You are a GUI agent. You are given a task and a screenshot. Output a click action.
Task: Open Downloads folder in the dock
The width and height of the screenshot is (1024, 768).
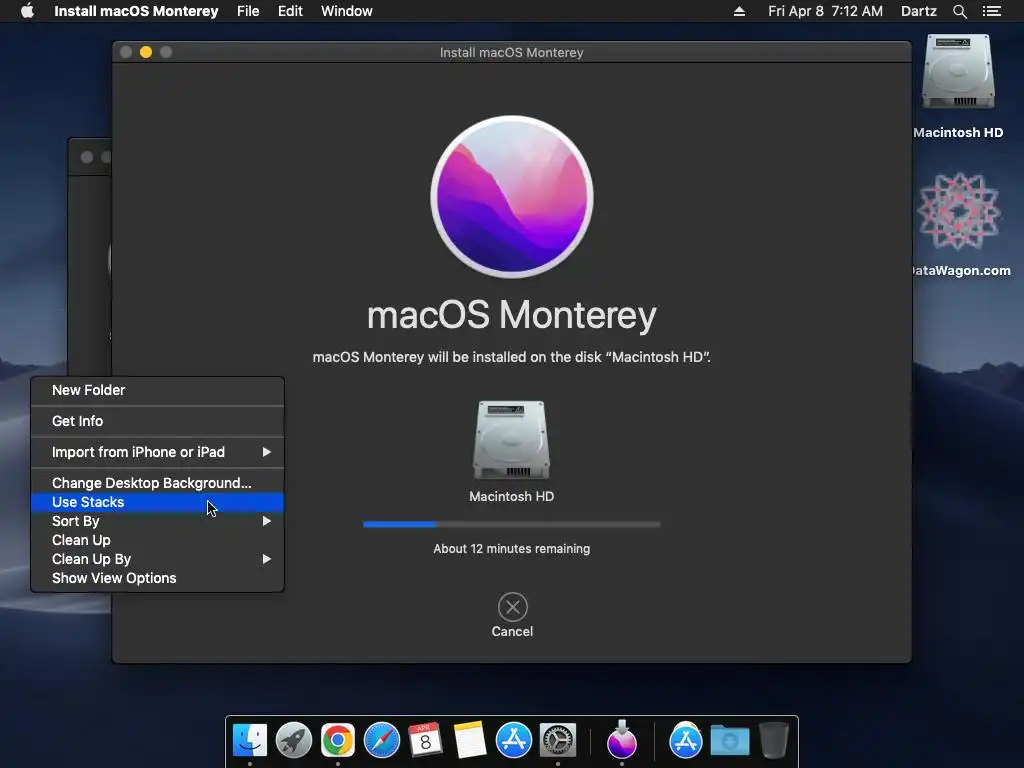click(x=729, y=740)
